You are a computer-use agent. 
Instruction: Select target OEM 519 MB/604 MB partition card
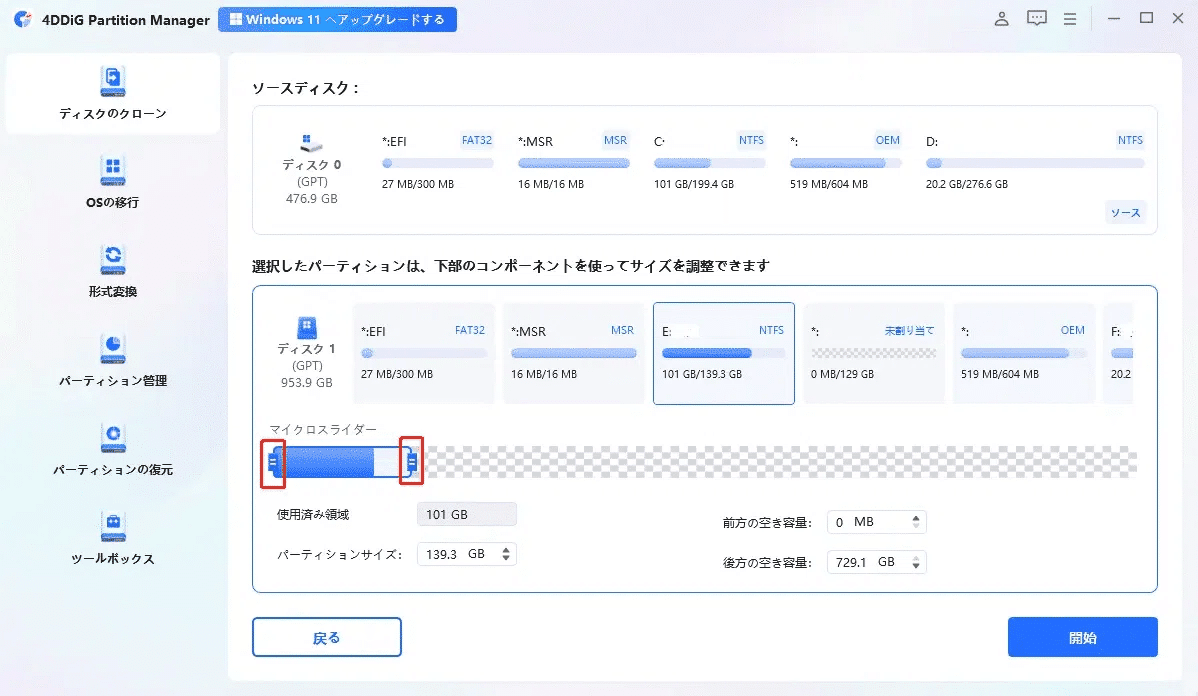point(1023,353)
